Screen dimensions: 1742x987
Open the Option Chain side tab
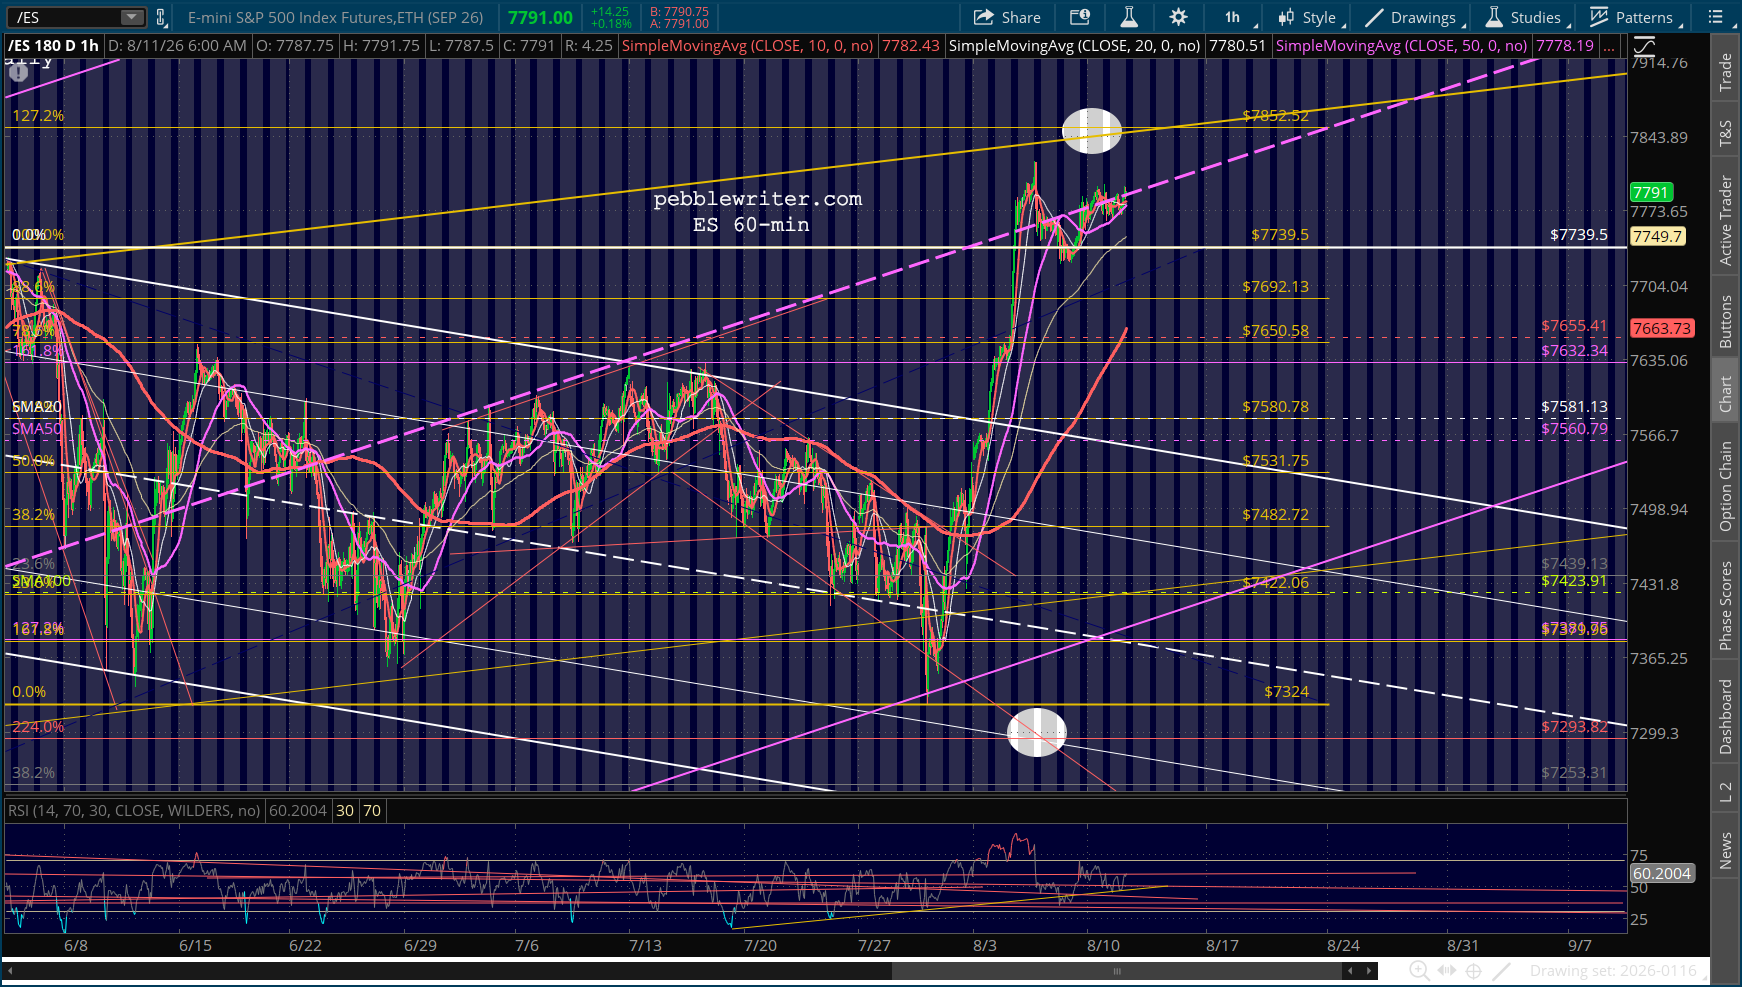coord(1725,486)
